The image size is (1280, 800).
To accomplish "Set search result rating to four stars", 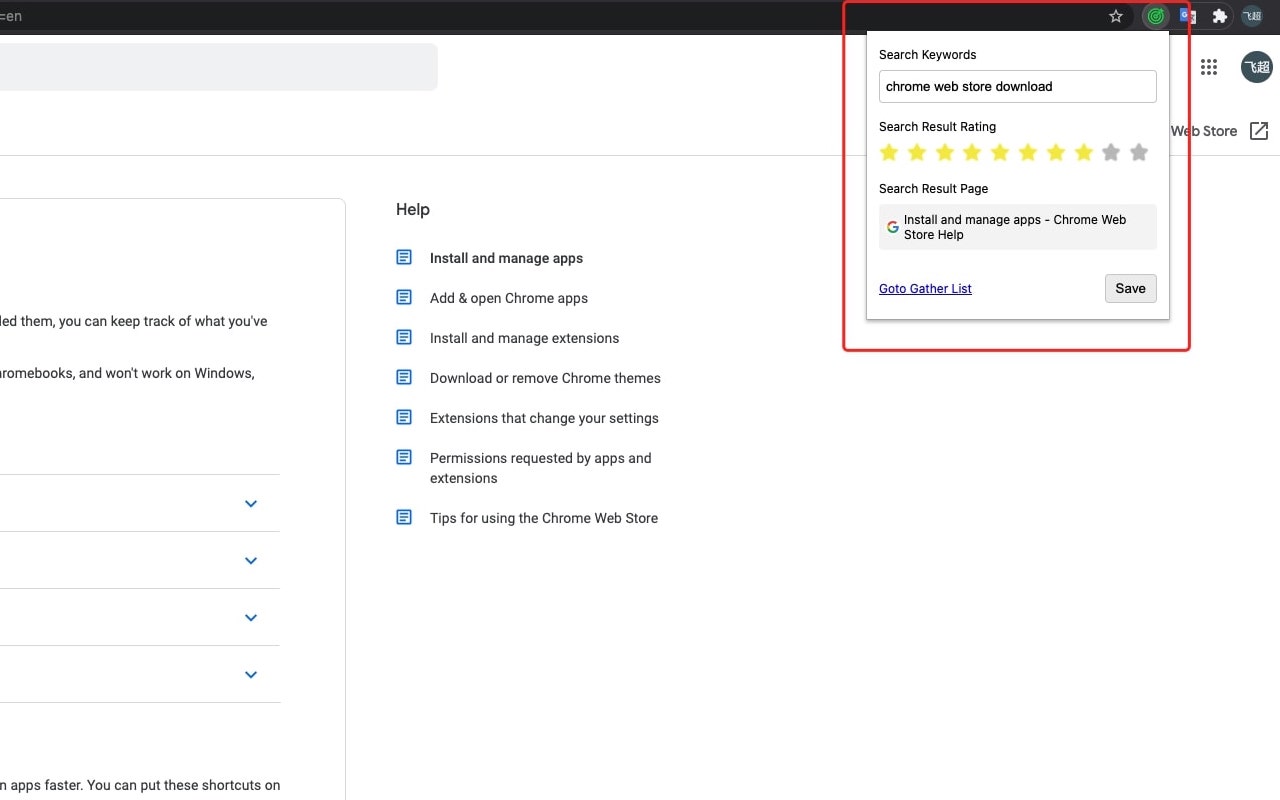I will click(972, 153).
